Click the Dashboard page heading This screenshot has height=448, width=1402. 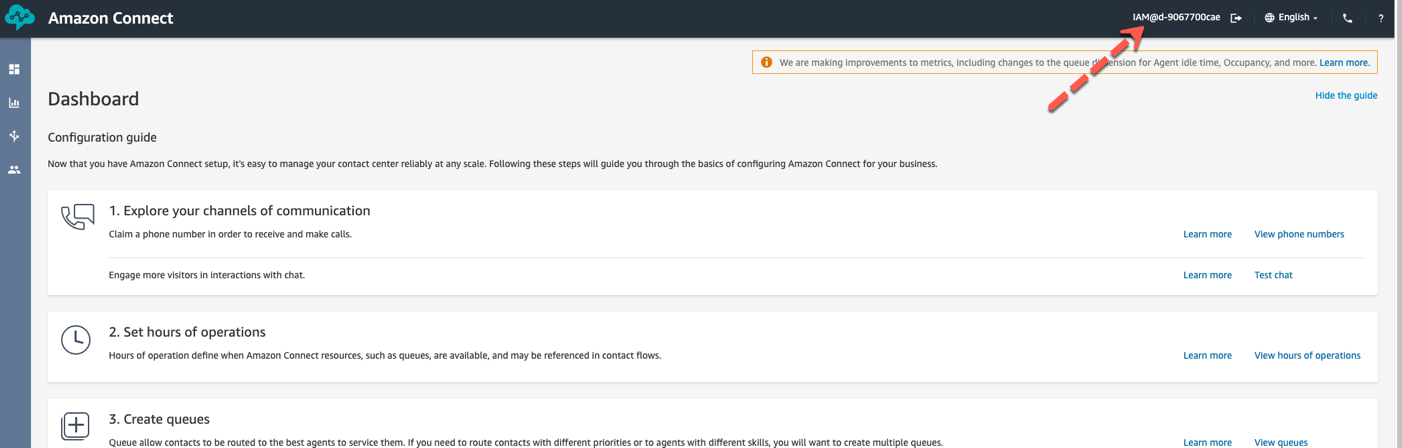93,99
